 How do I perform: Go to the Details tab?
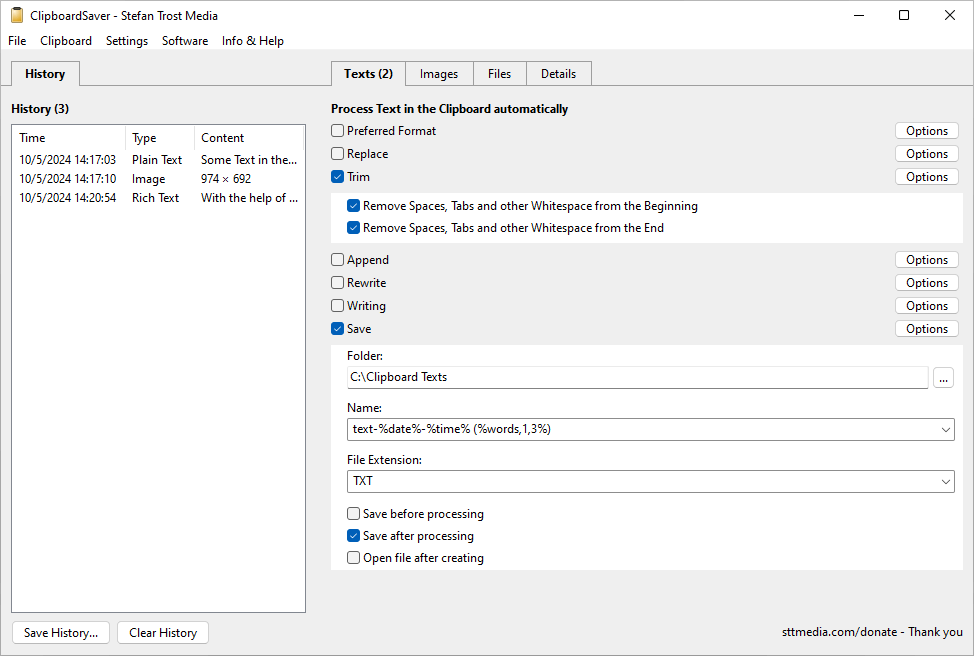click(558, 74)
